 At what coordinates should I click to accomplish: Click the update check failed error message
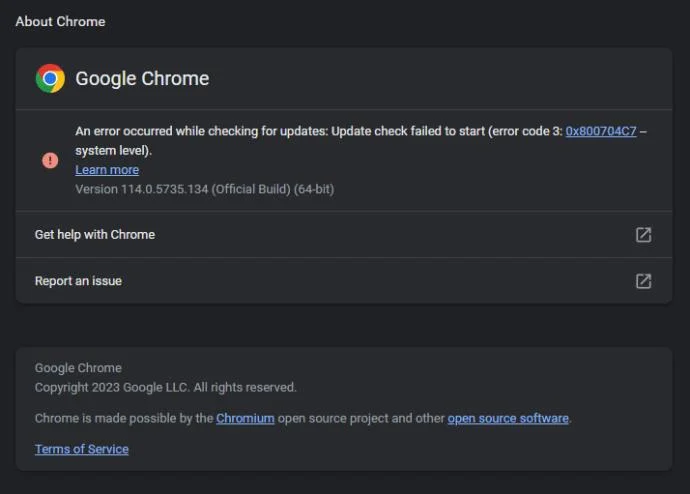(361, 141)
